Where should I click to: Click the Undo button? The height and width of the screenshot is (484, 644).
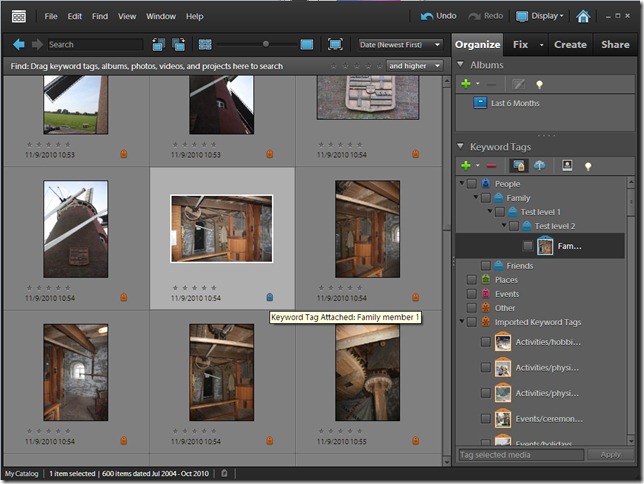coord(438,17)
